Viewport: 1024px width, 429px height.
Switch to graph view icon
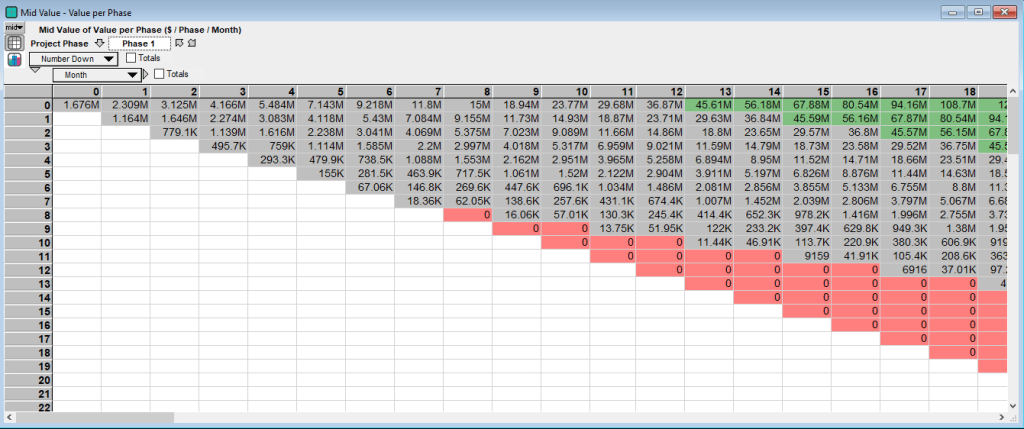[15, 60]
